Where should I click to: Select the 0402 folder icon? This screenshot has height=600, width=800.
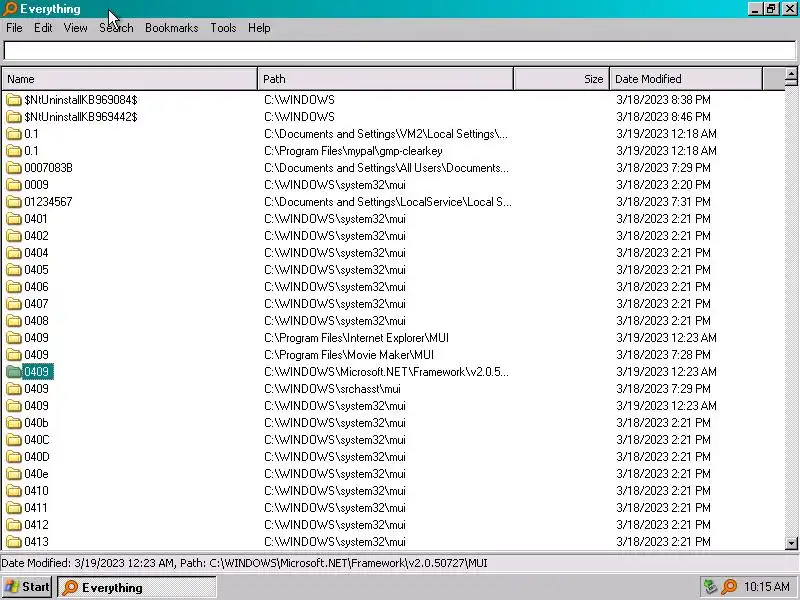coord(14,236)
